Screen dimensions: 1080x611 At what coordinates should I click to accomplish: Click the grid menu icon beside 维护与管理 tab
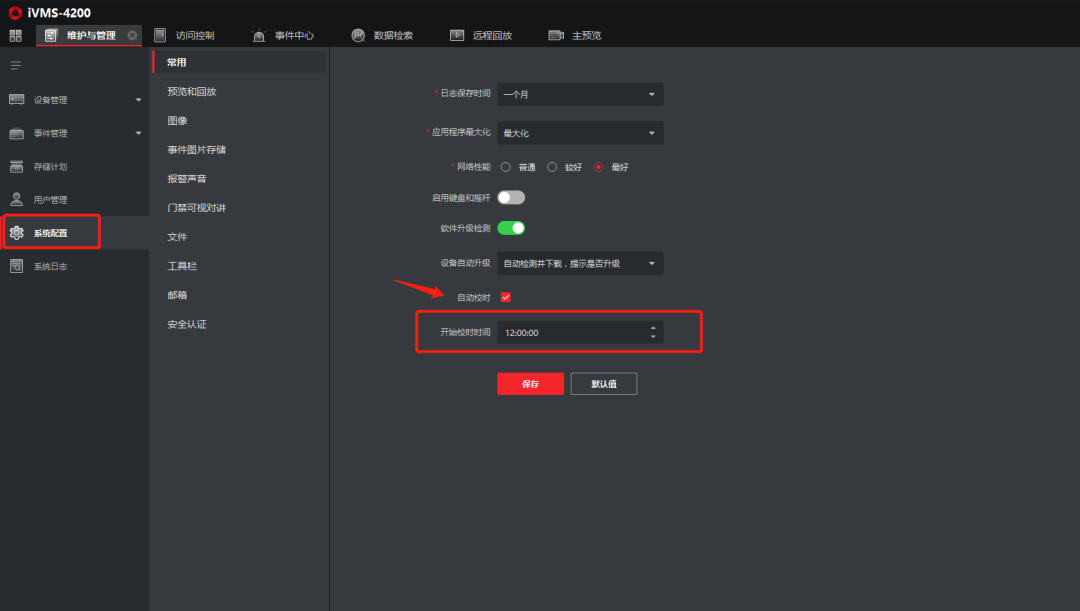[x=16, y=36]
